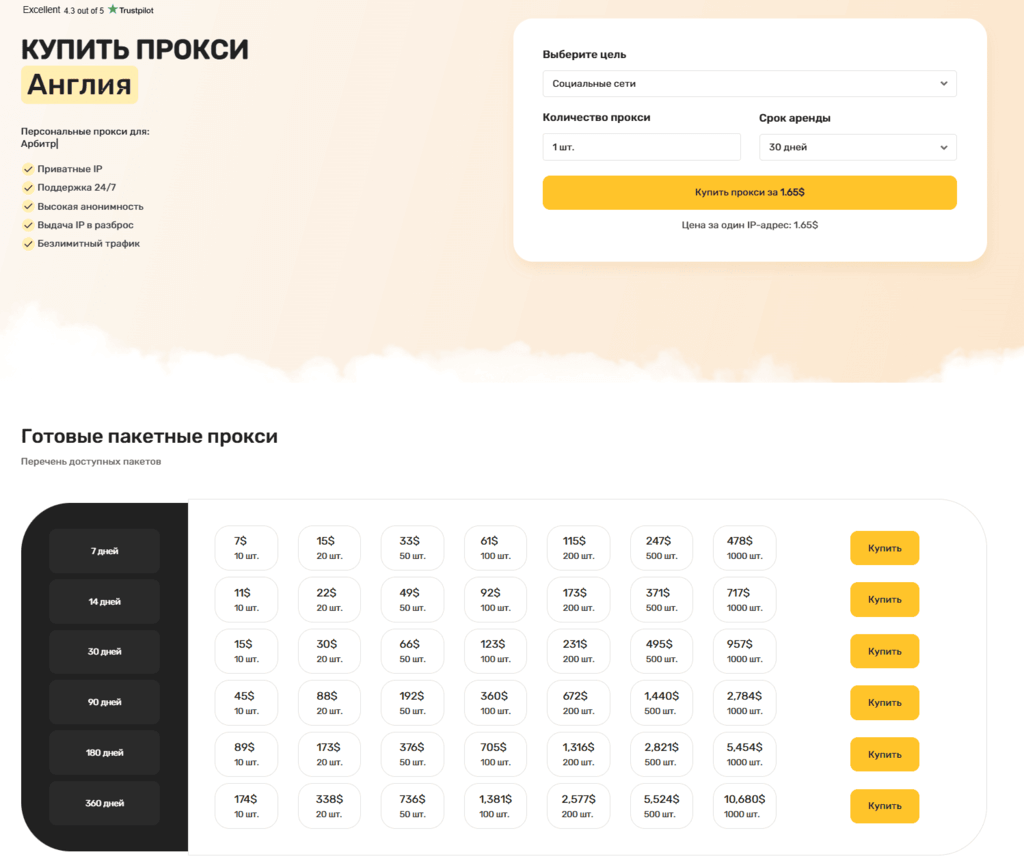
Task: Click checkmark icon beside Высокая анонимность
Action: (x=28, y=206)
